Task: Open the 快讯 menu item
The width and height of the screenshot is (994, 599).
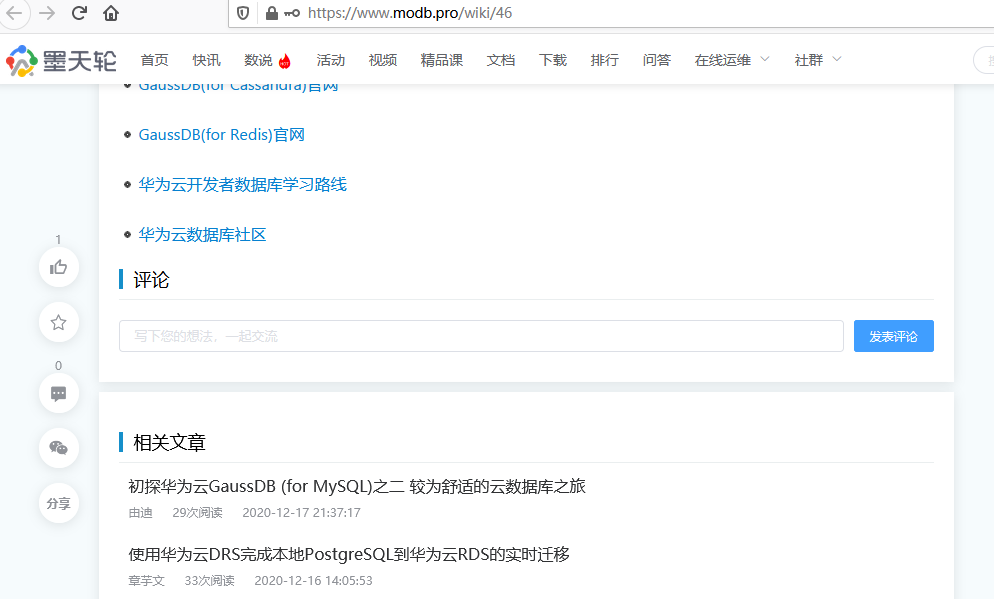Action: 207,60
